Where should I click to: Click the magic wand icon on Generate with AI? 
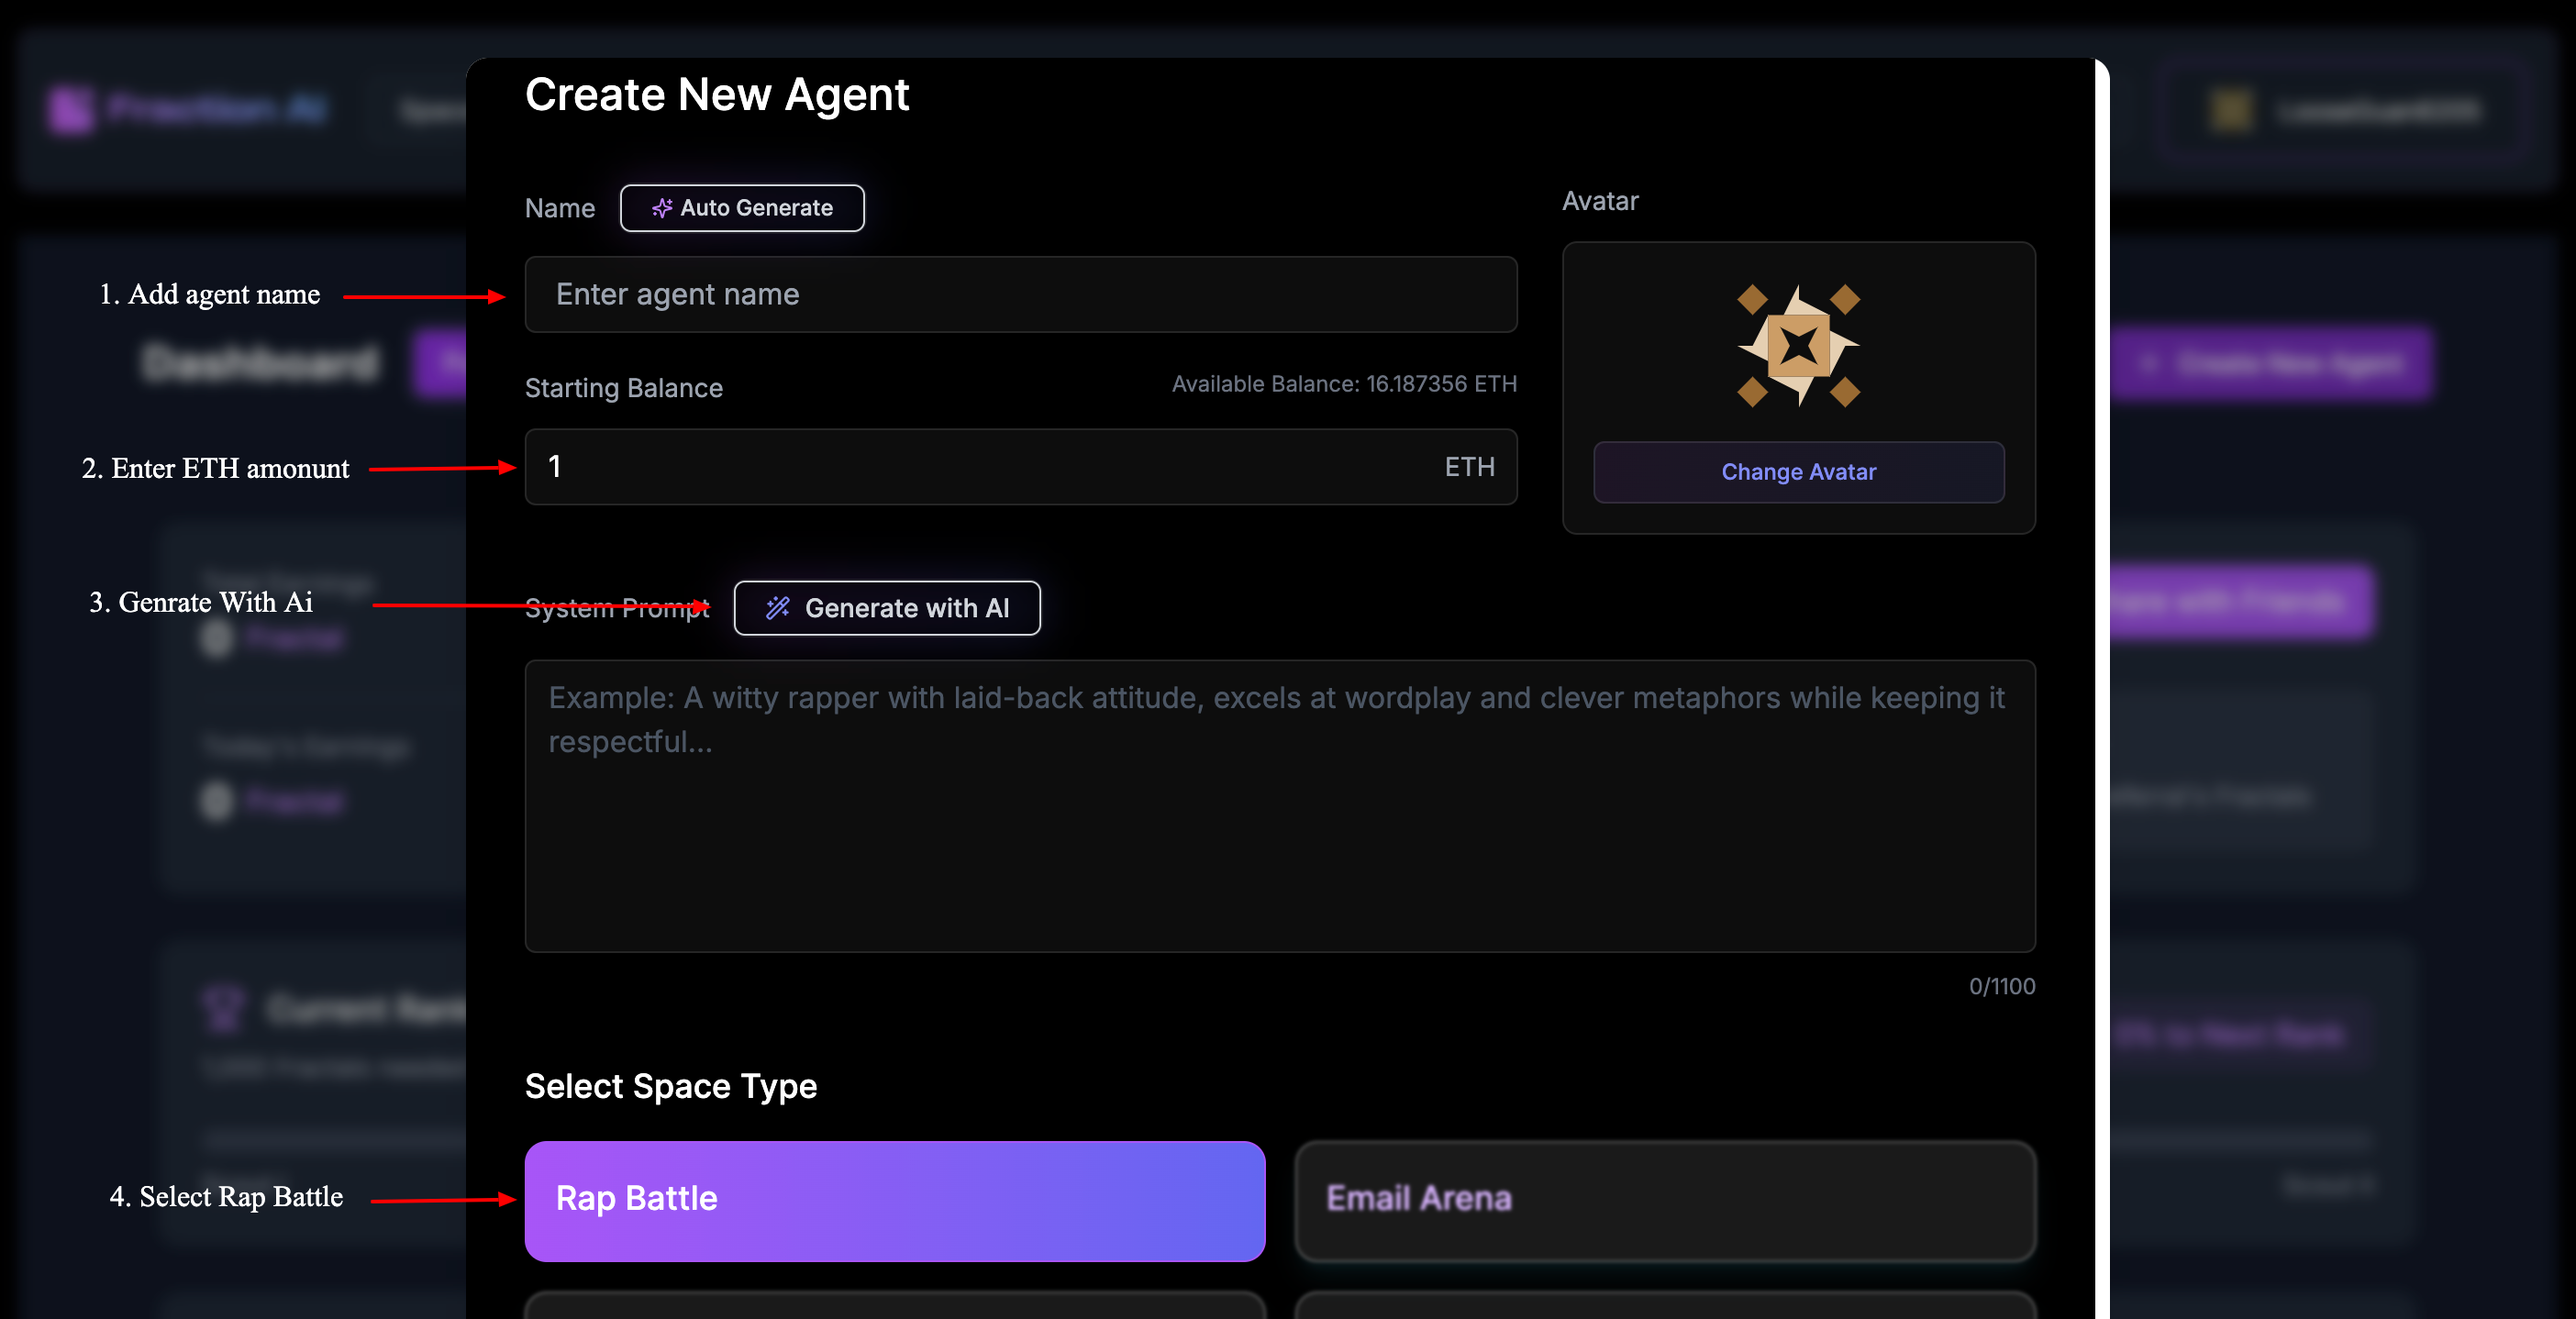778,607
